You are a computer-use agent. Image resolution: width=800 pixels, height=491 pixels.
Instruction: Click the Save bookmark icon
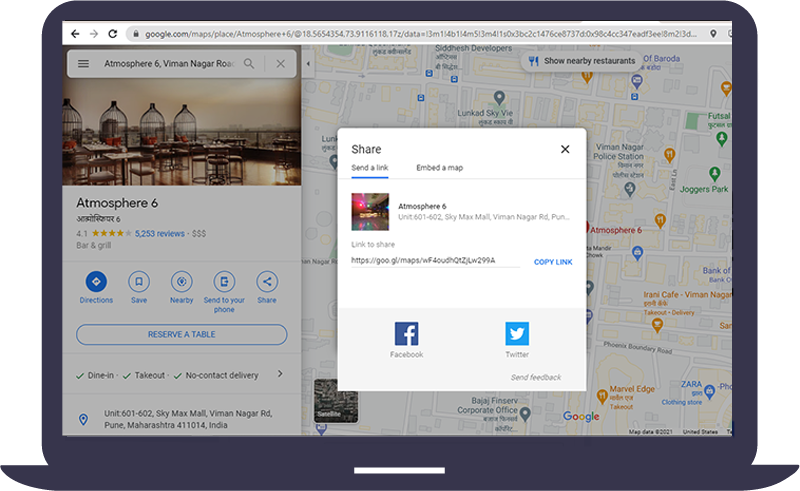coord(139,281)
